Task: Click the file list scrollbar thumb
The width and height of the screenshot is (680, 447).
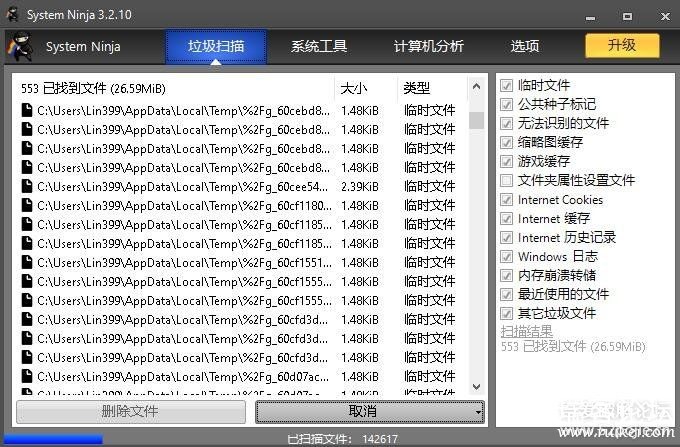Action: click(476, 121)
